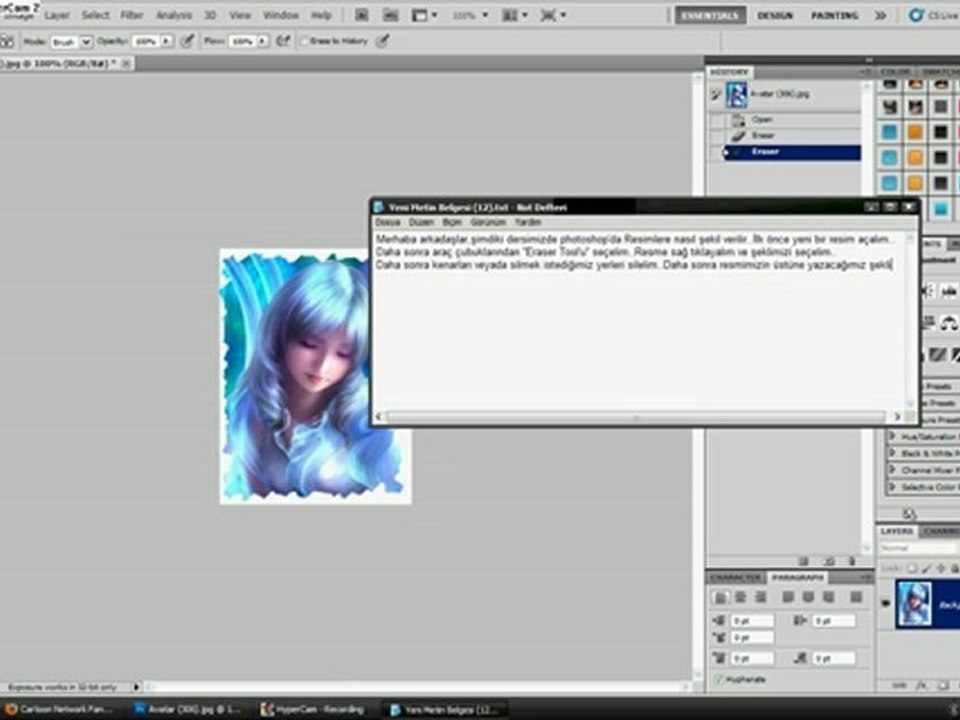
Task: Open Yardım menu in Notepad
Action: [528, 222]
